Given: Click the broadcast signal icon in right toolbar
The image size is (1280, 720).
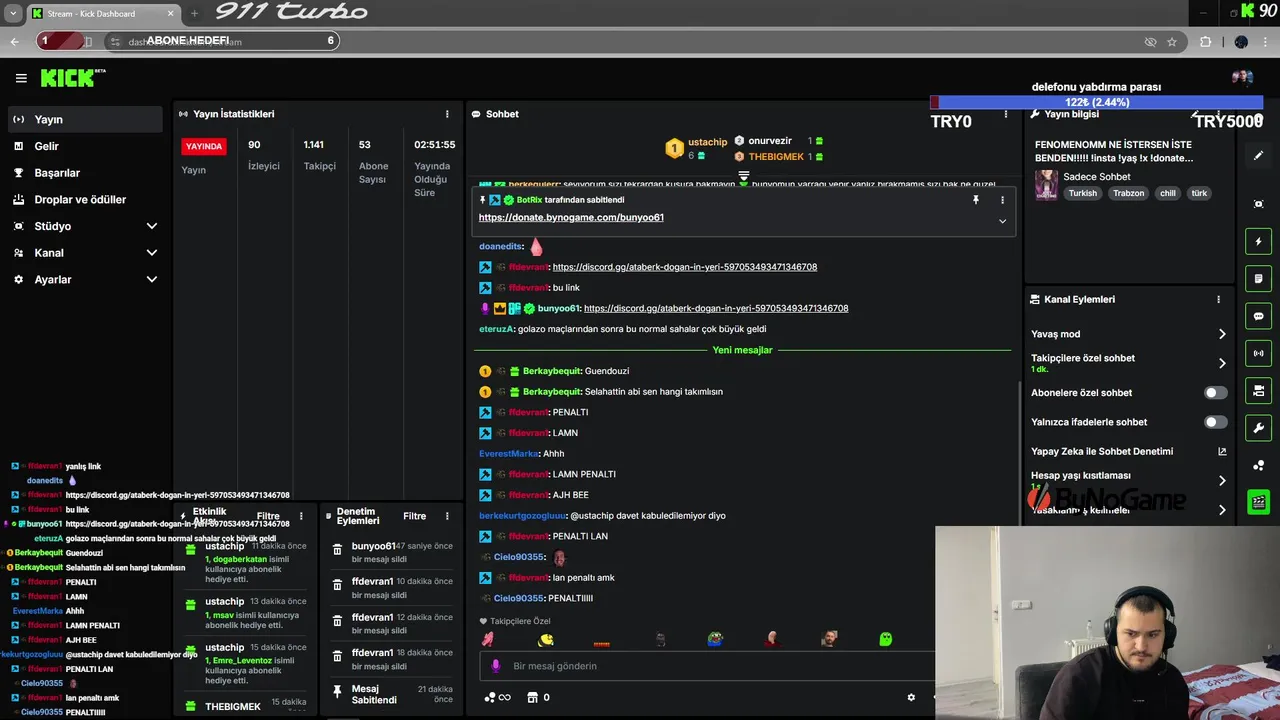Looking at the screenshot, I should click(1258, 353).
